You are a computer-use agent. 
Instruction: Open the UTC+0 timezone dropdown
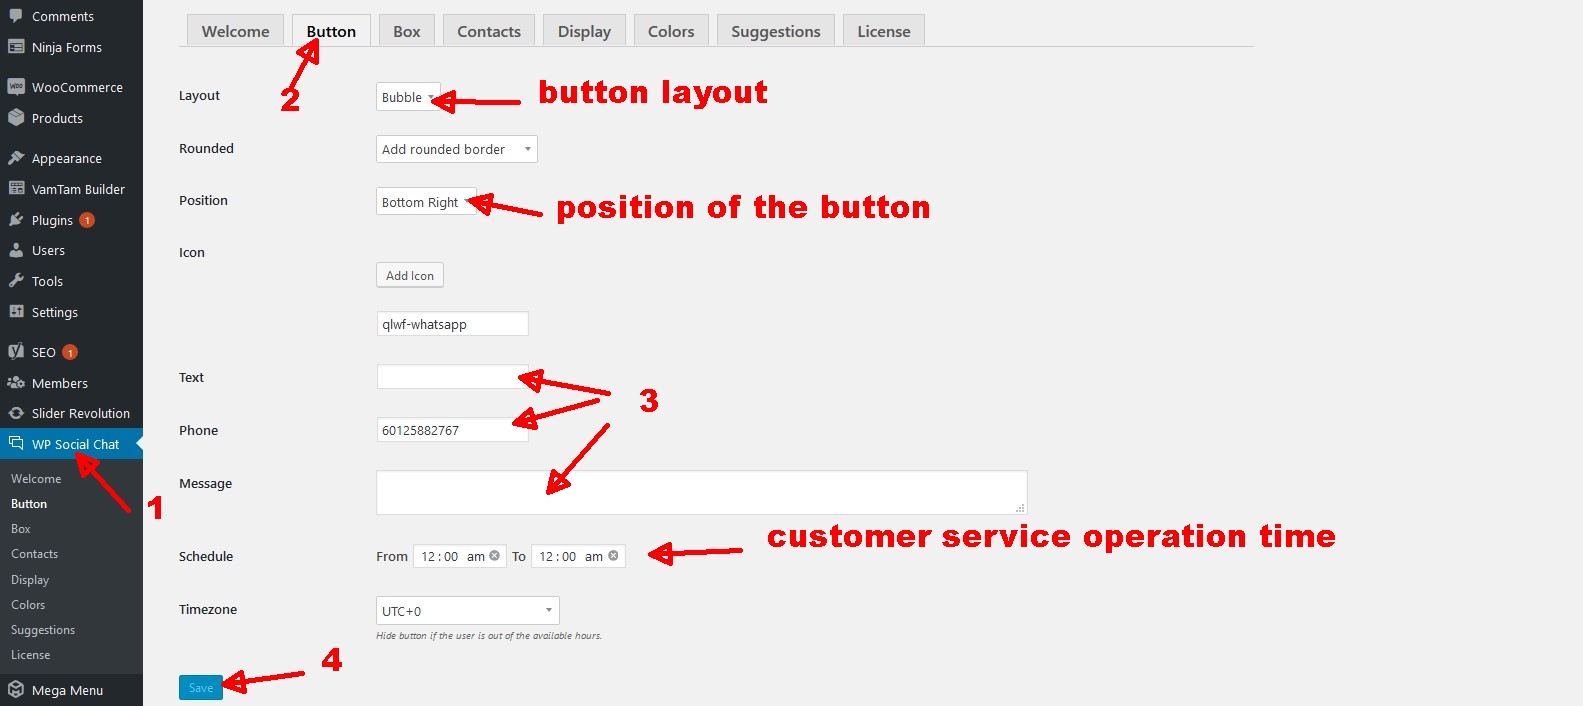(x=468, y=611)
